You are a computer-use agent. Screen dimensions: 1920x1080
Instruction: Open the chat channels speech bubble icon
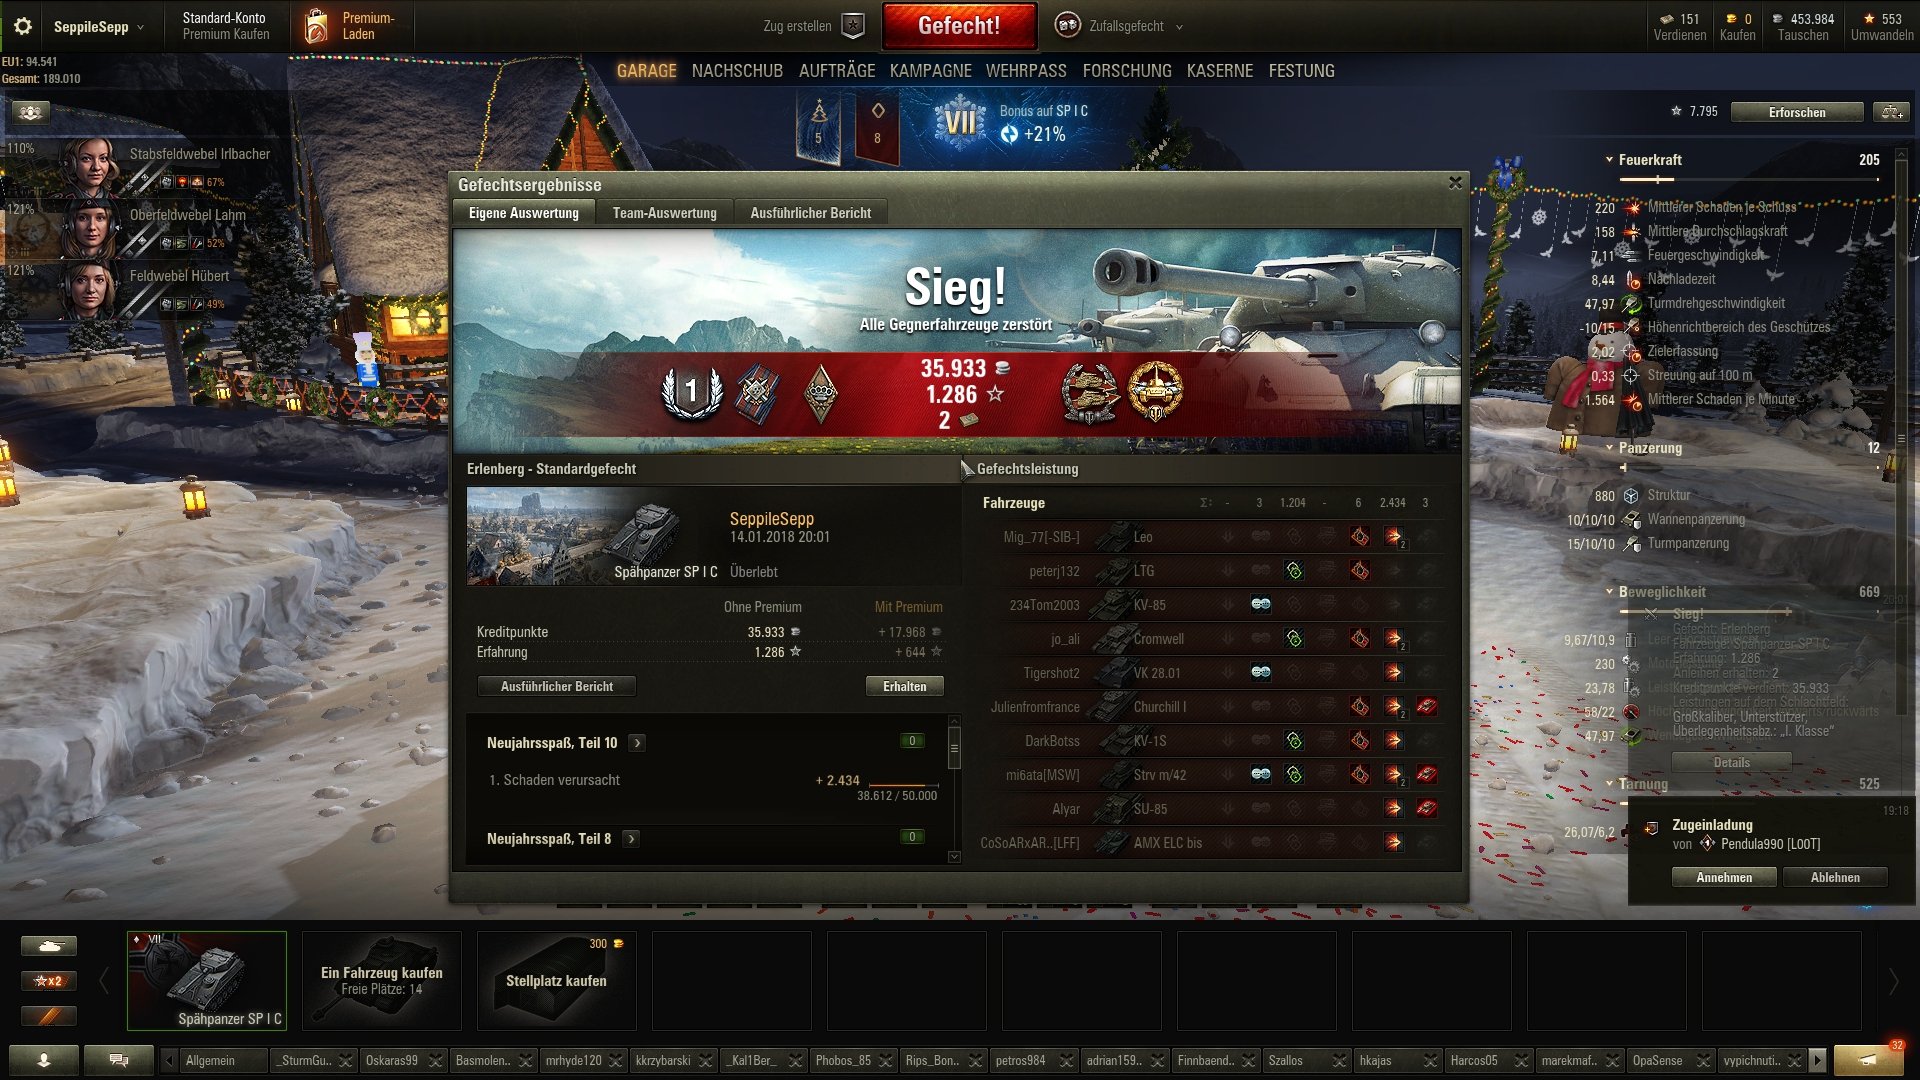coord(119,1060)
